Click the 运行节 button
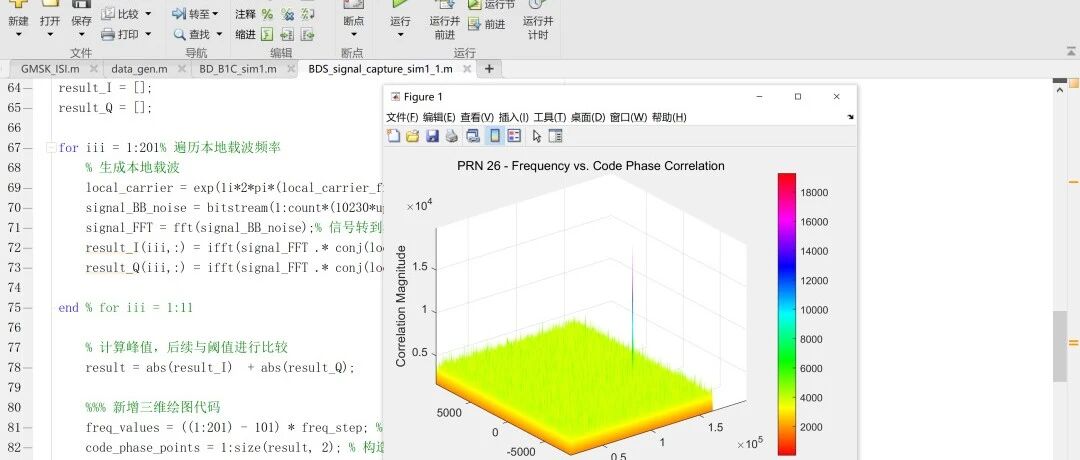The image size is (1080, 460). point(491,4)
